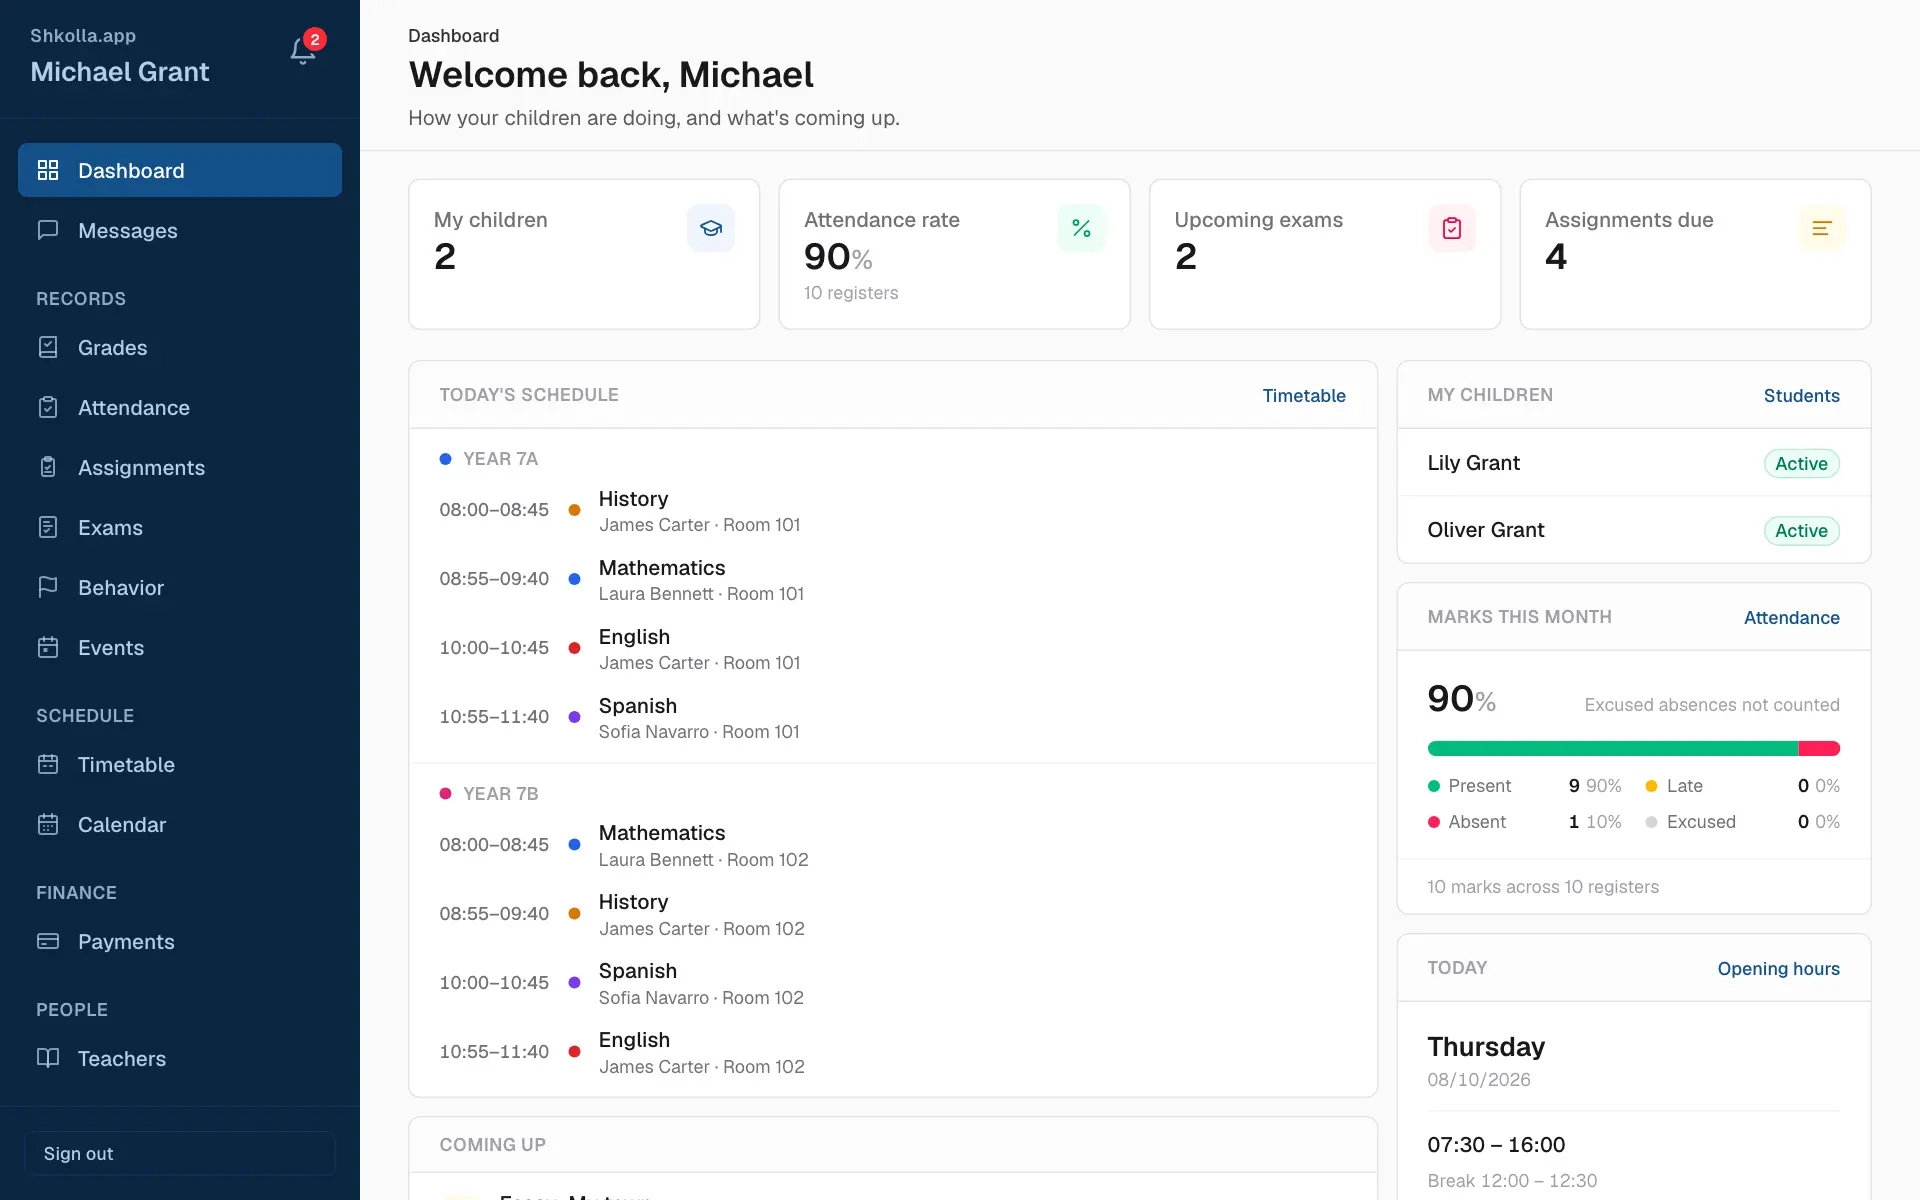Viewport: 1920px width, 1200px height.
Task: Click the Assignments icon in sidebar
Action: [x=48, y=467]
